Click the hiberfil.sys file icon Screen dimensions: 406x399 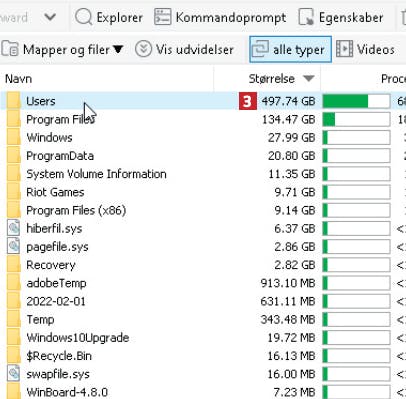click(x=14, y=229)
